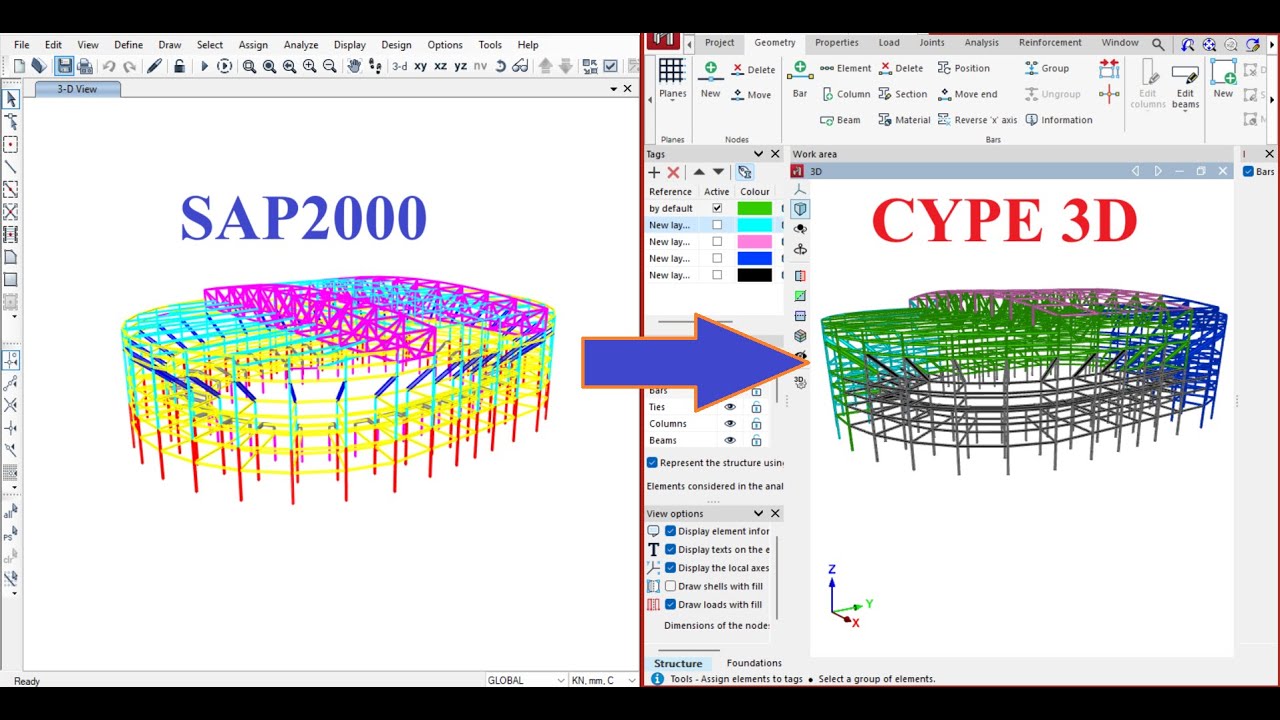Image resolution: width=1280 pixels, height=720 pixels.
Task: Save the SAP2000 model with the floppy icon
Action: [64, 66]
